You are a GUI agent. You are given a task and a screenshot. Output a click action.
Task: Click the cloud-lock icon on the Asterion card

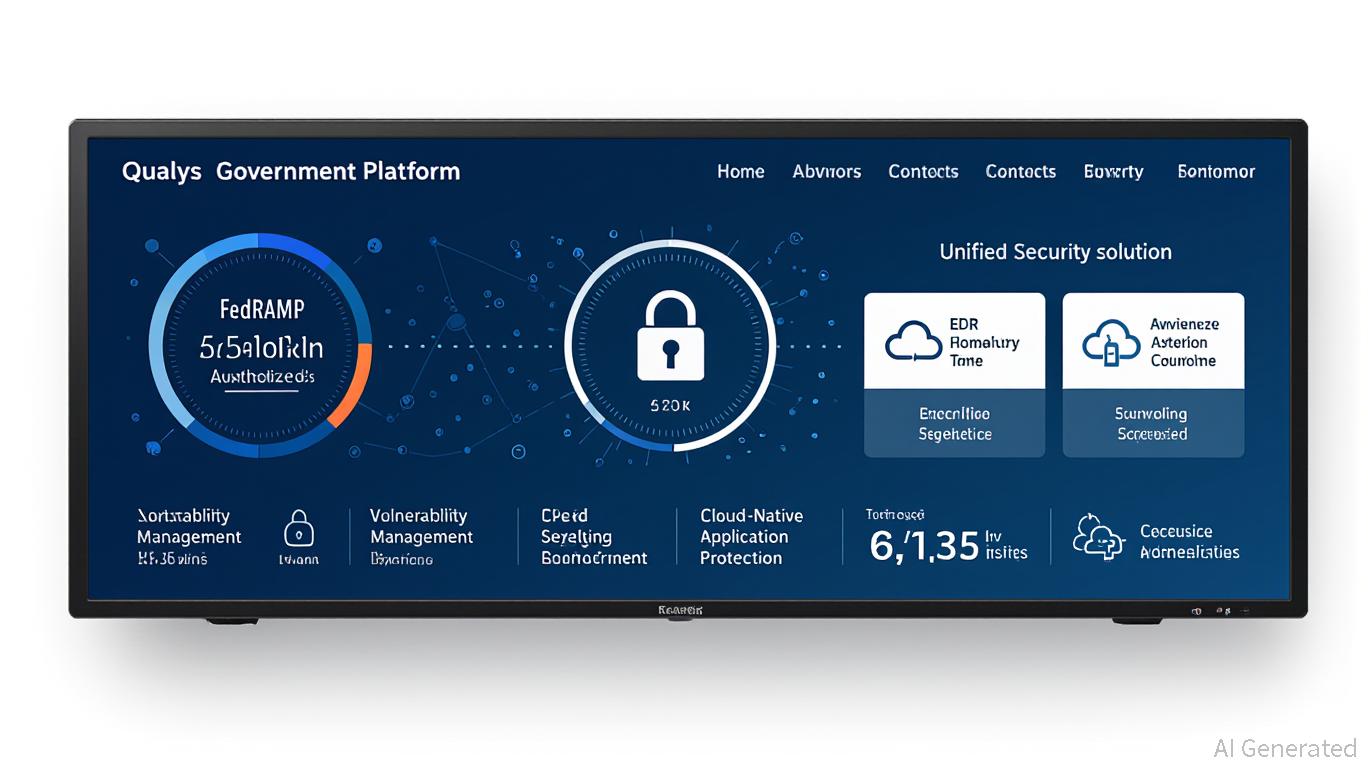(1111, 342)
